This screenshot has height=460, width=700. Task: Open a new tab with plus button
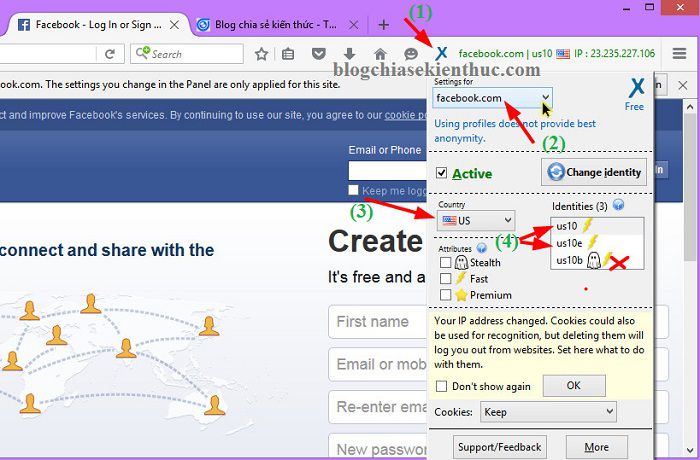click(383, 25)
